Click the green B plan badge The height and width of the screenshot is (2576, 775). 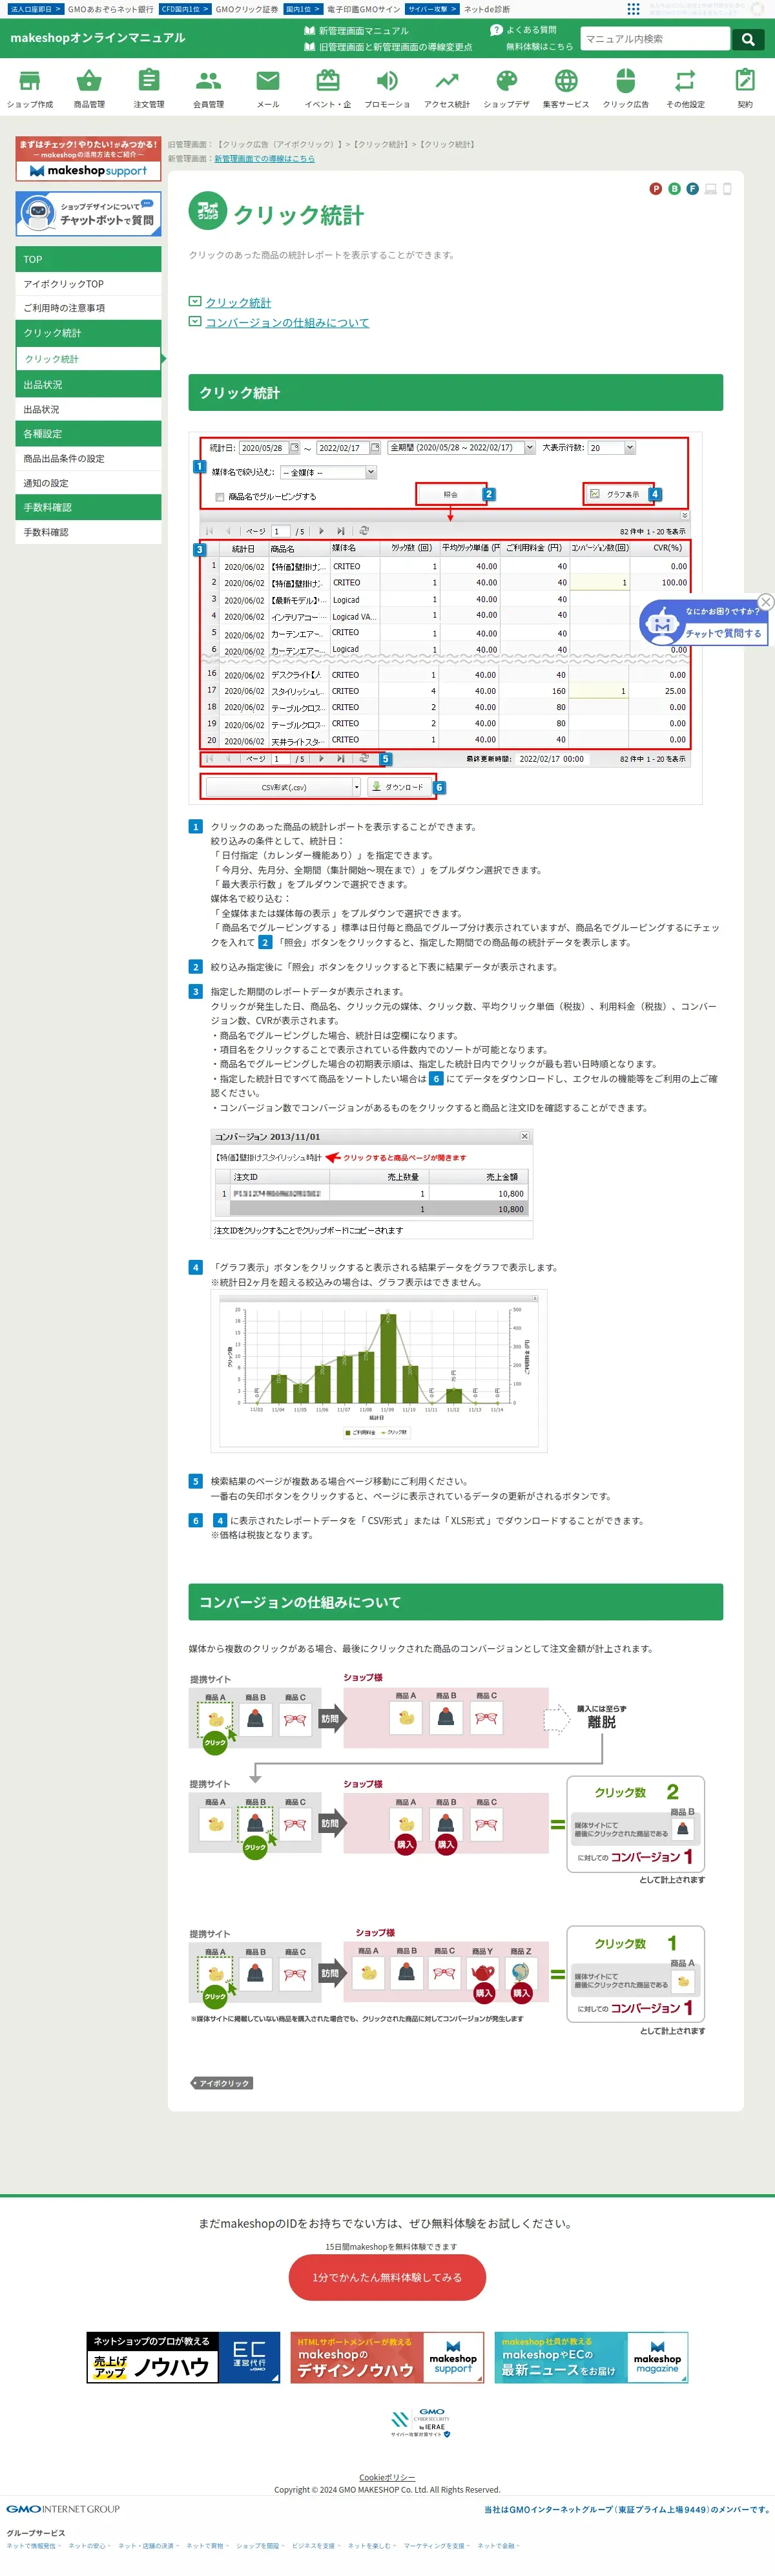click(674, 188)
